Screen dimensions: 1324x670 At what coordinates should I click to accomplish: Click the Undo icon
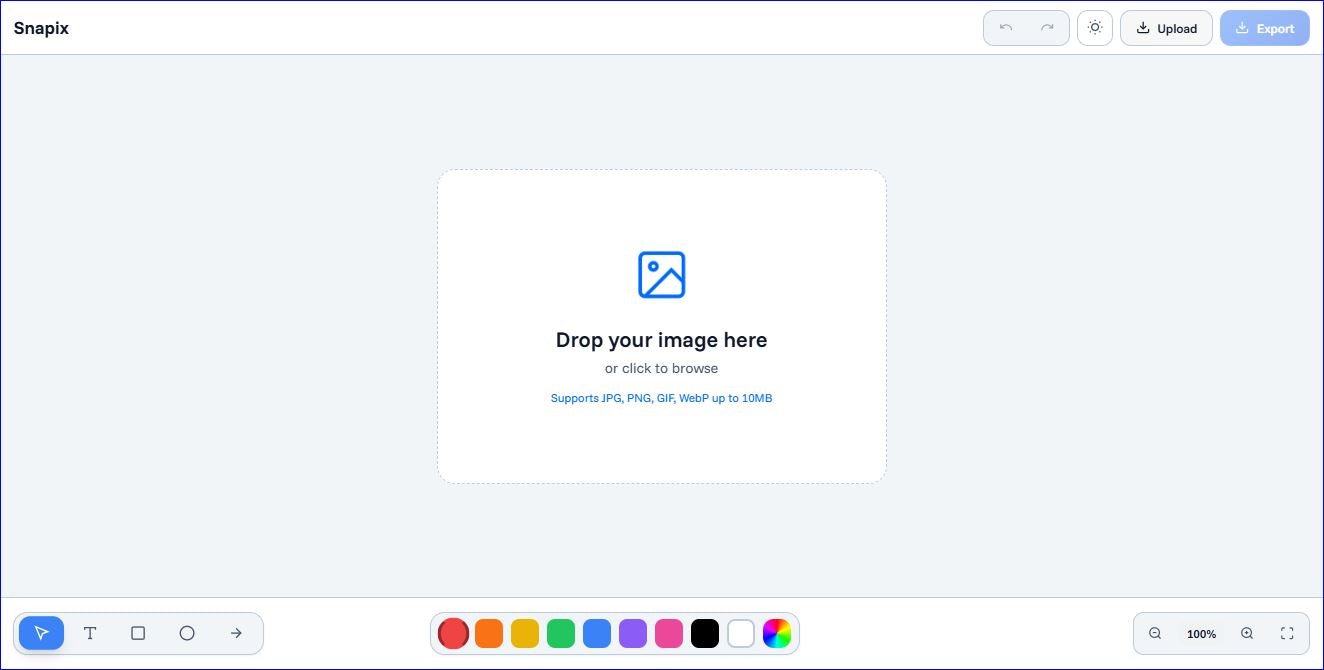(1006, 28)
